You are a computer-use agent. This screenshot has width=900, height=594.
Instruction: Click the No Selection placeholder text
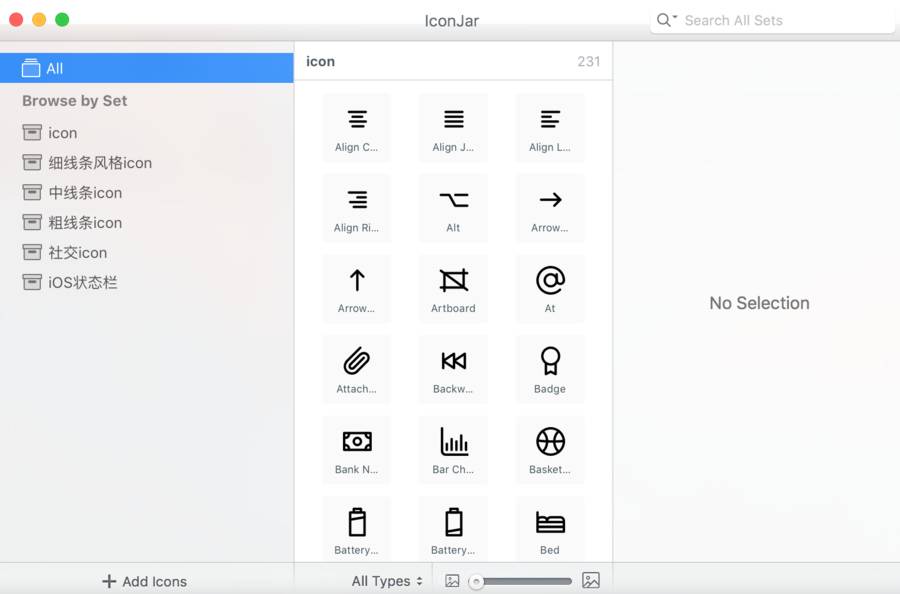click(x=759, y=303)
